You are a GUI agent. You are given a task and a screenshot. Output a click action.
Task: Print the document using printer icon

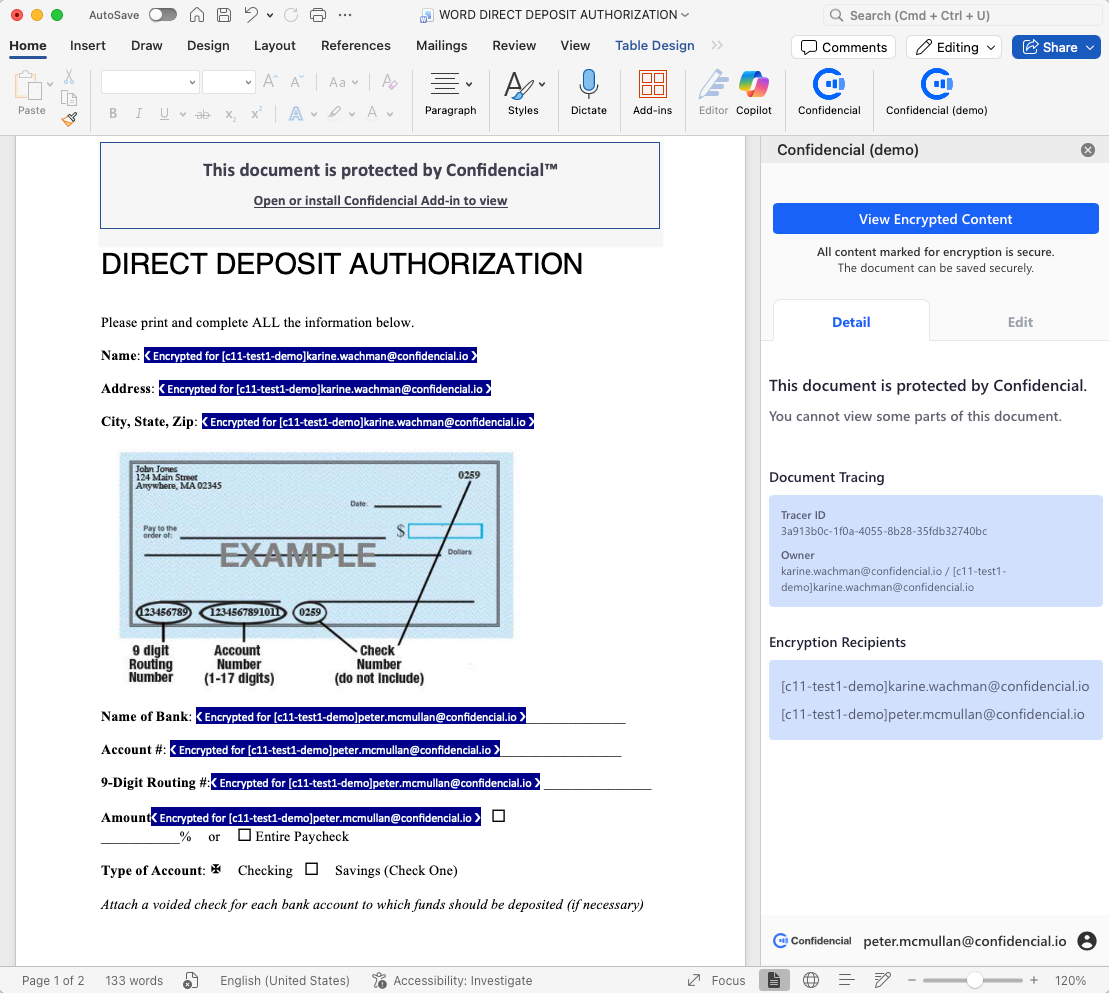[318, 15]
